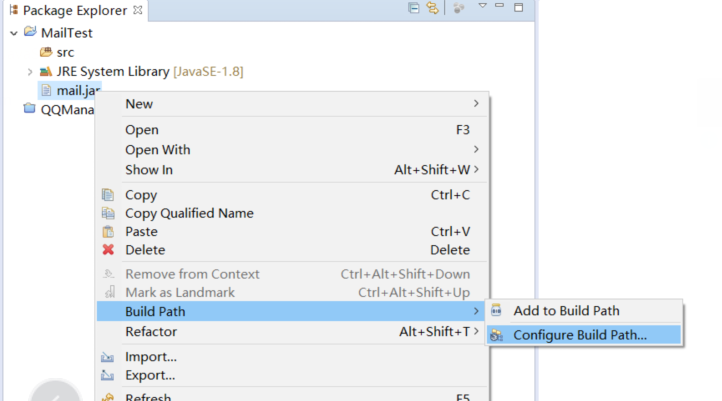Click the closed QQMana project icon
722x401 pixels.
point(29,109)
